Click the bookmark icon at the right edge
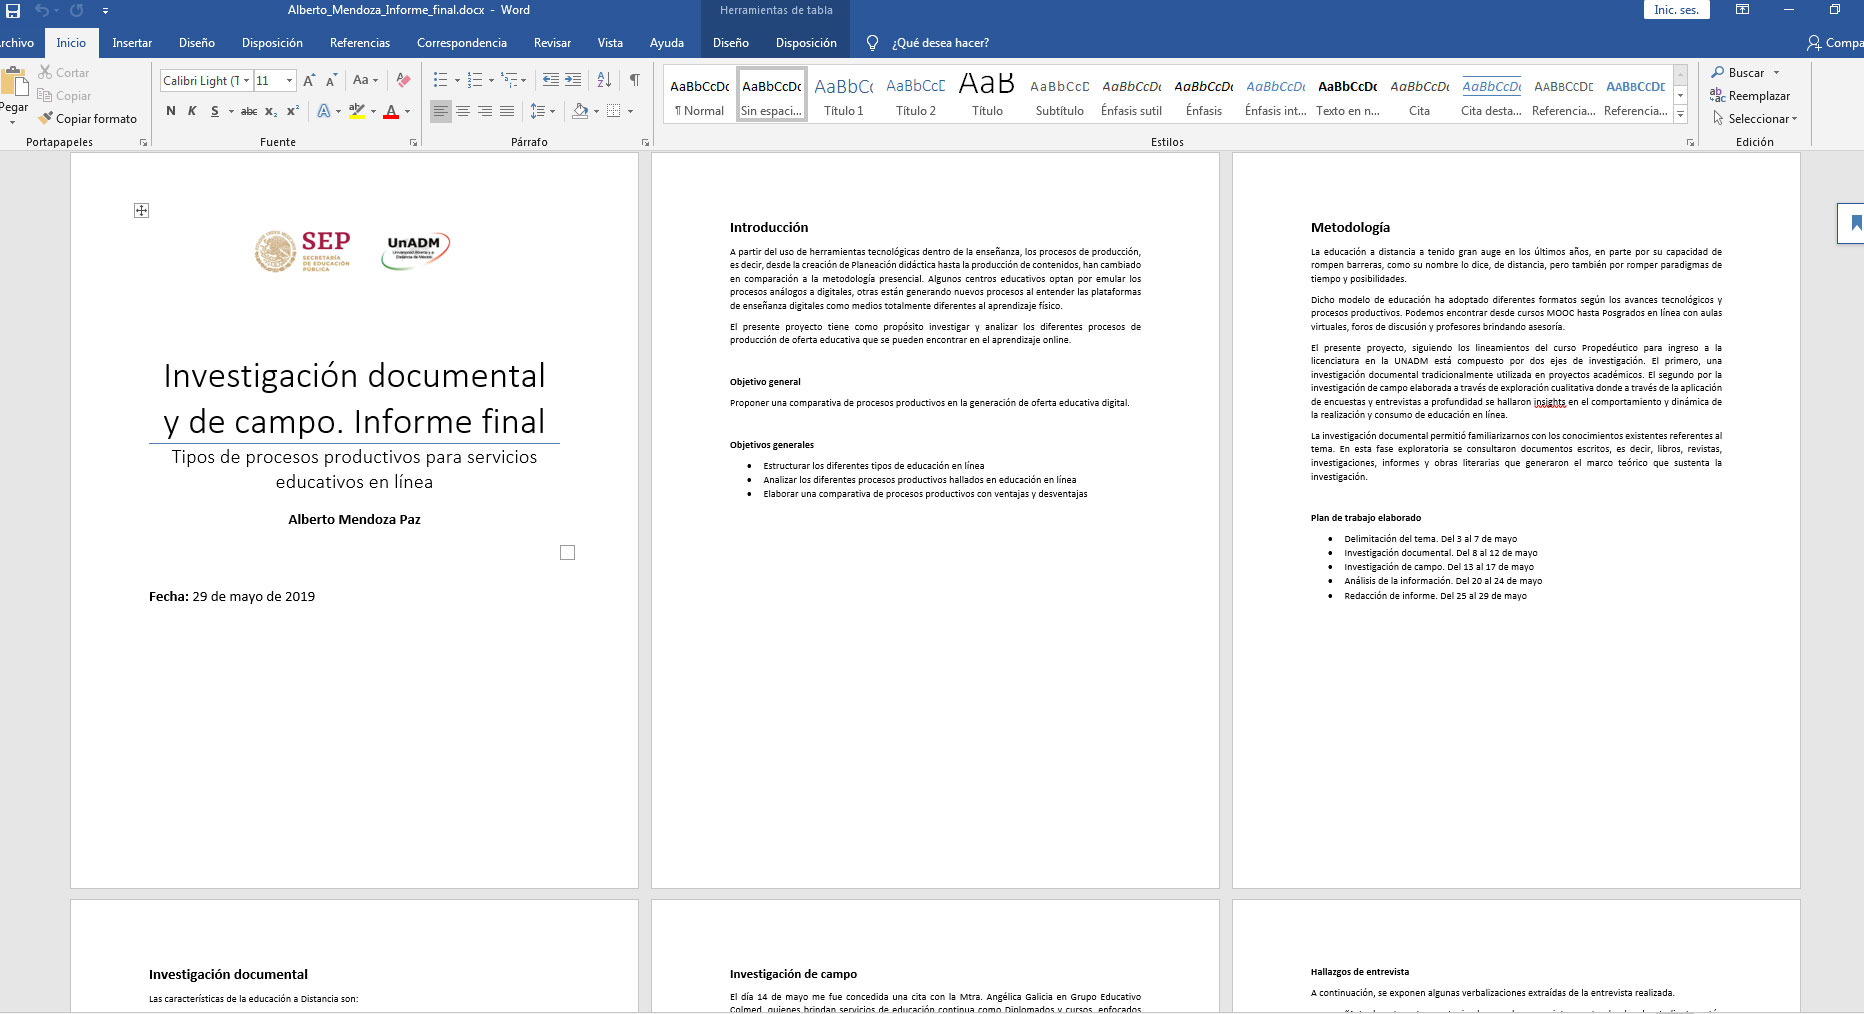This screenshot has width=1864, height=1014. pos(1856,223)
